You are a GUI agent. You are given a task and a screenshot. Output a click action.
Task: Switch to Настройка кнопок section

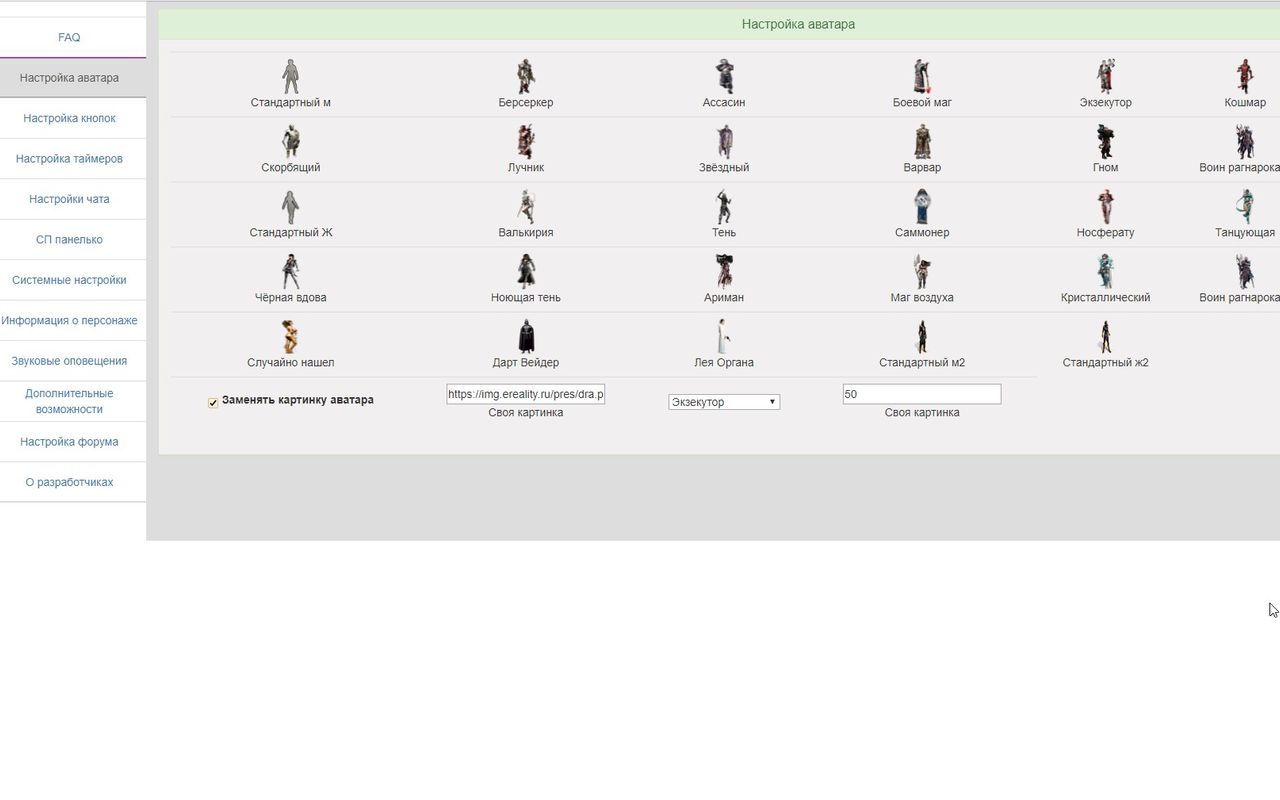pos(69,118)
